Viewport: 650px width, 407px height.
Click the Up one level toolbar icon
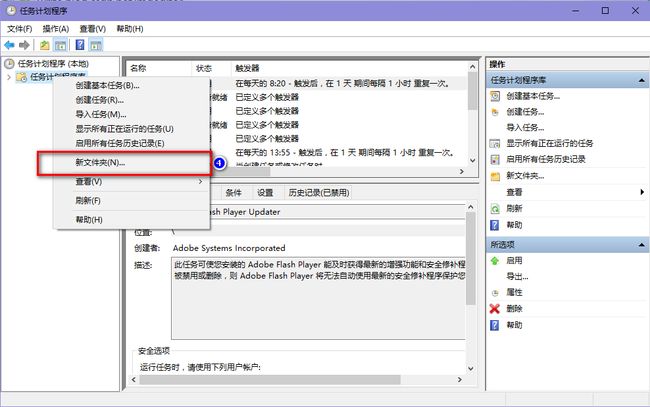pos(45,45)
